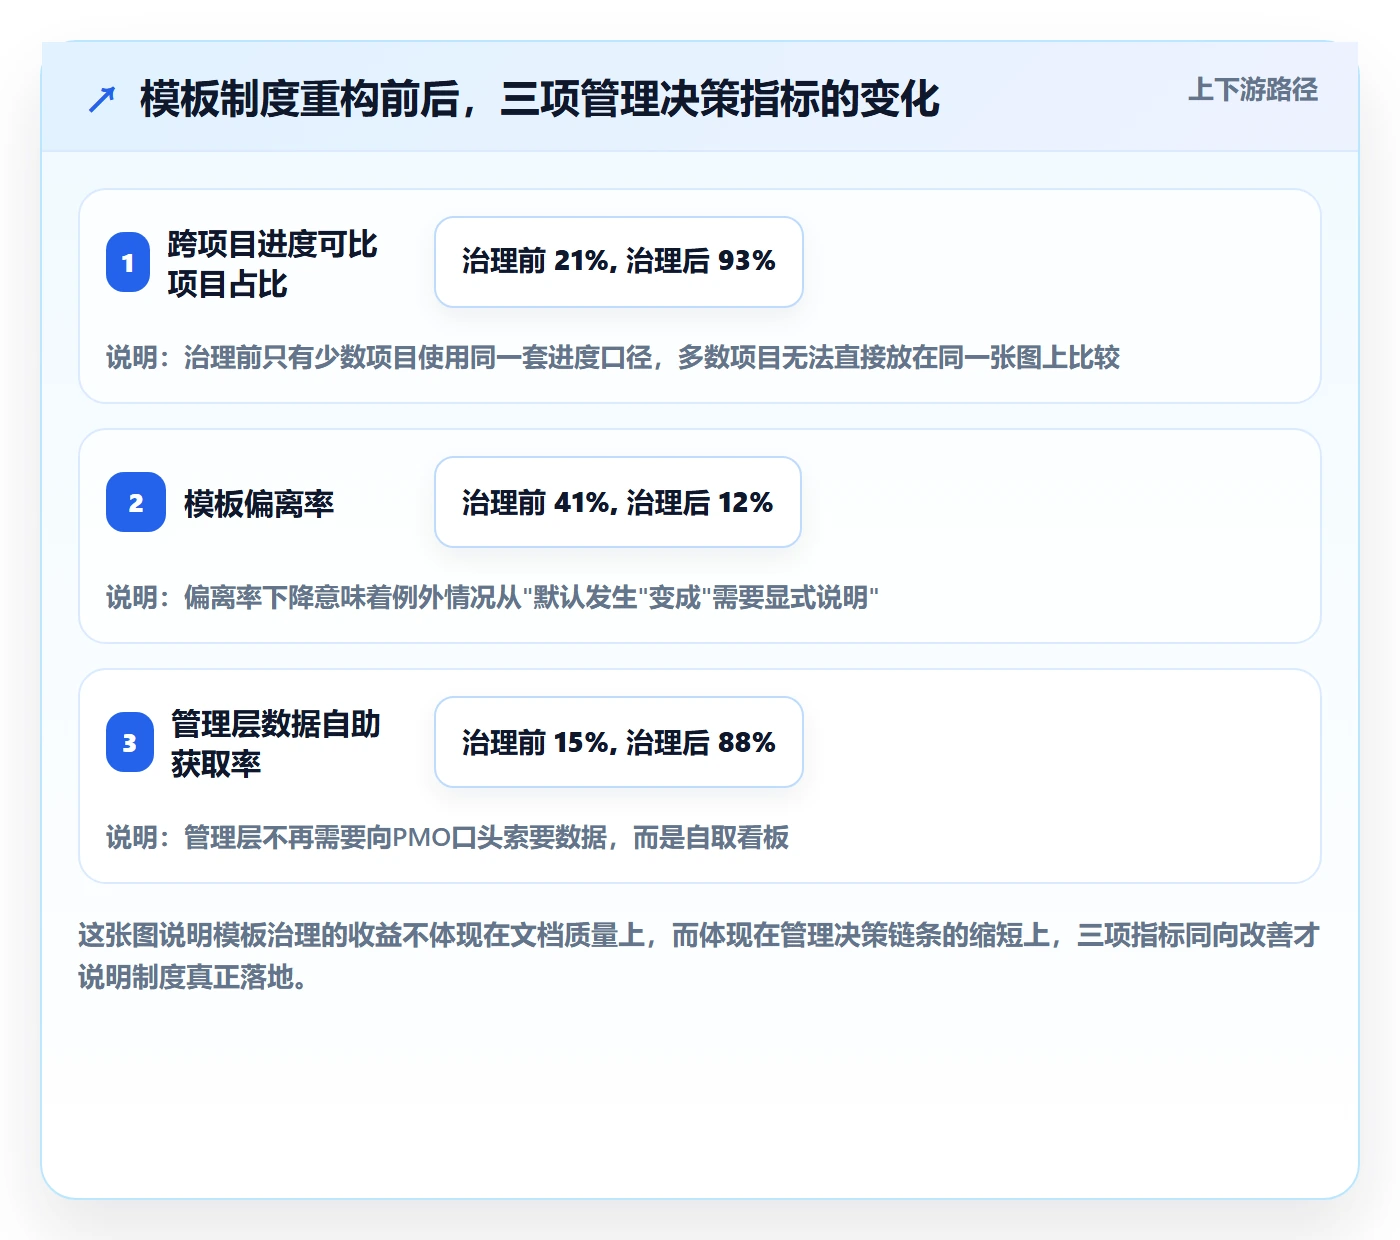Click the number 1 badge

[x=128, y=262]
